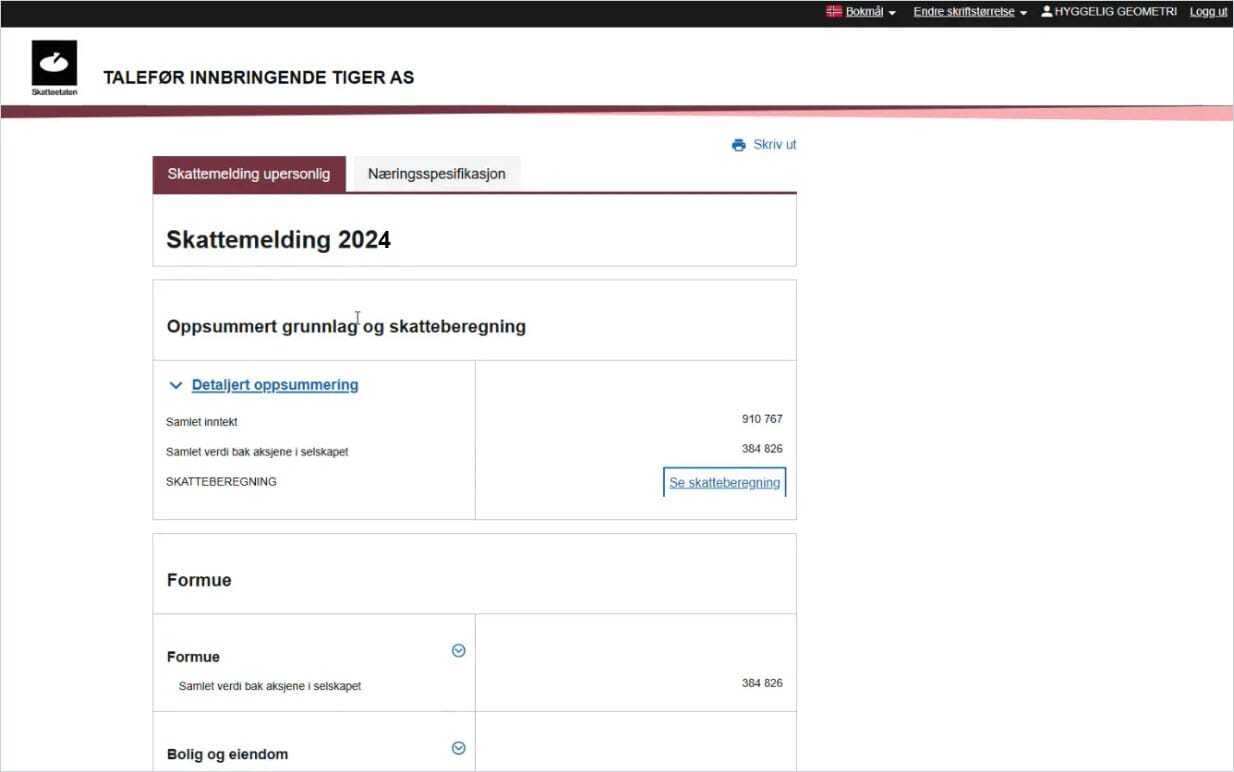
Task: Open Se skatteberegning
Action: coord(723,482)
